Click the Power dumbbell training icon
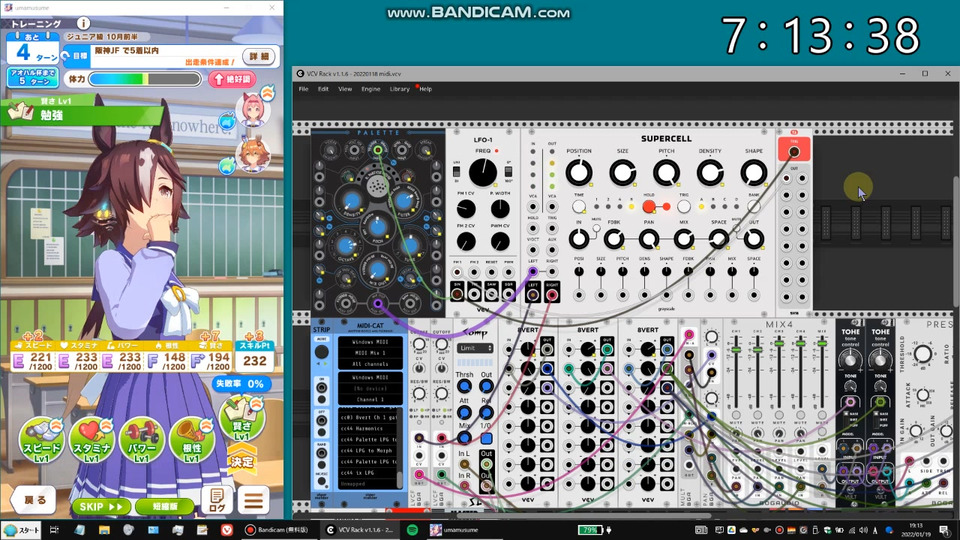Viewport: 960px width, 540px height. coord(141,440)
